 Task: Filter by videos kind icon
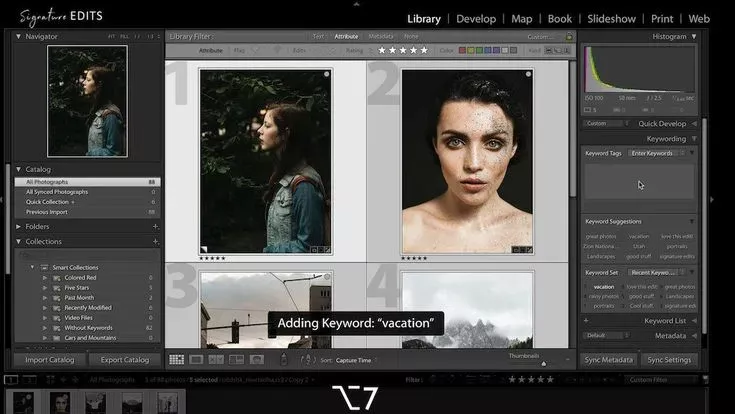point(567,50)
